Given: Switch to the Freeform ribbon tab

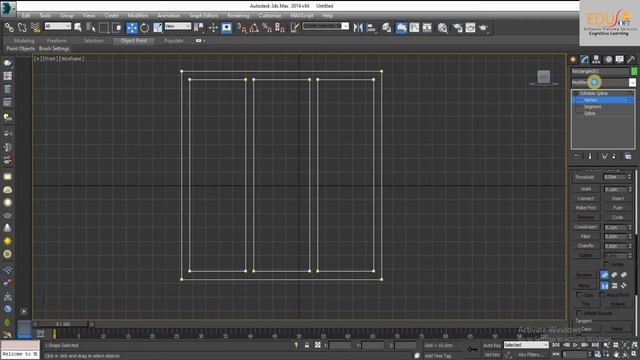Looking at the screenshot, I should tap(56, 41).
